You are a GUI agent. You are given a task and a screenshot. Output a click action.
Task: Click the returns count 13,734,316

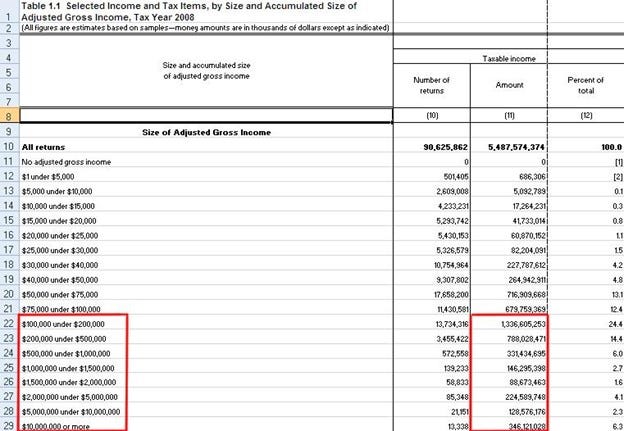coord(452,324)
